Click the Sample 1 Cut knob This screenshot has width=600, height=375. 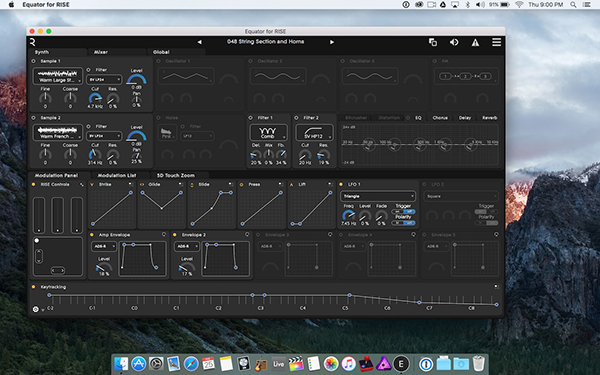tap(95, 99)
